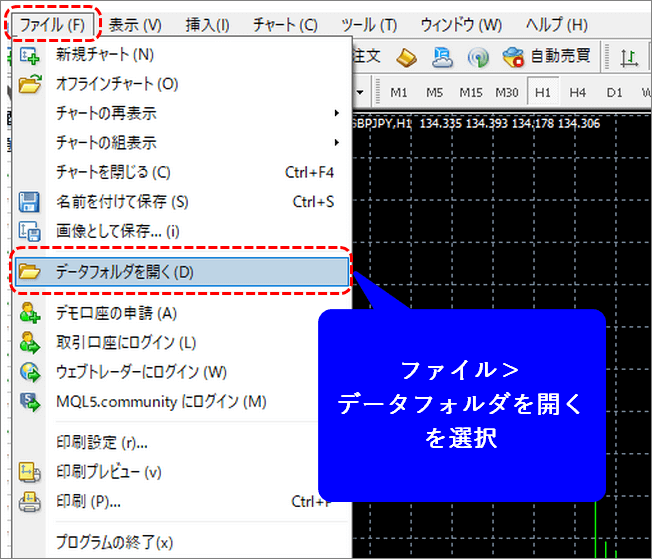Click the print preview icon

pos(30,472)
